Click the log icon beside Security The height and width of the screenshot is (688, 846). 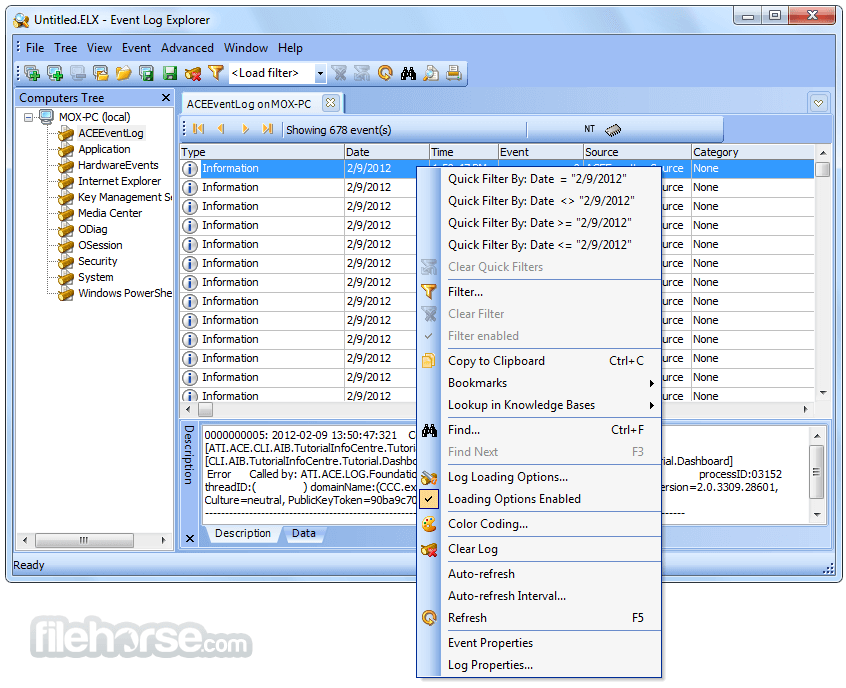(66, 262)
